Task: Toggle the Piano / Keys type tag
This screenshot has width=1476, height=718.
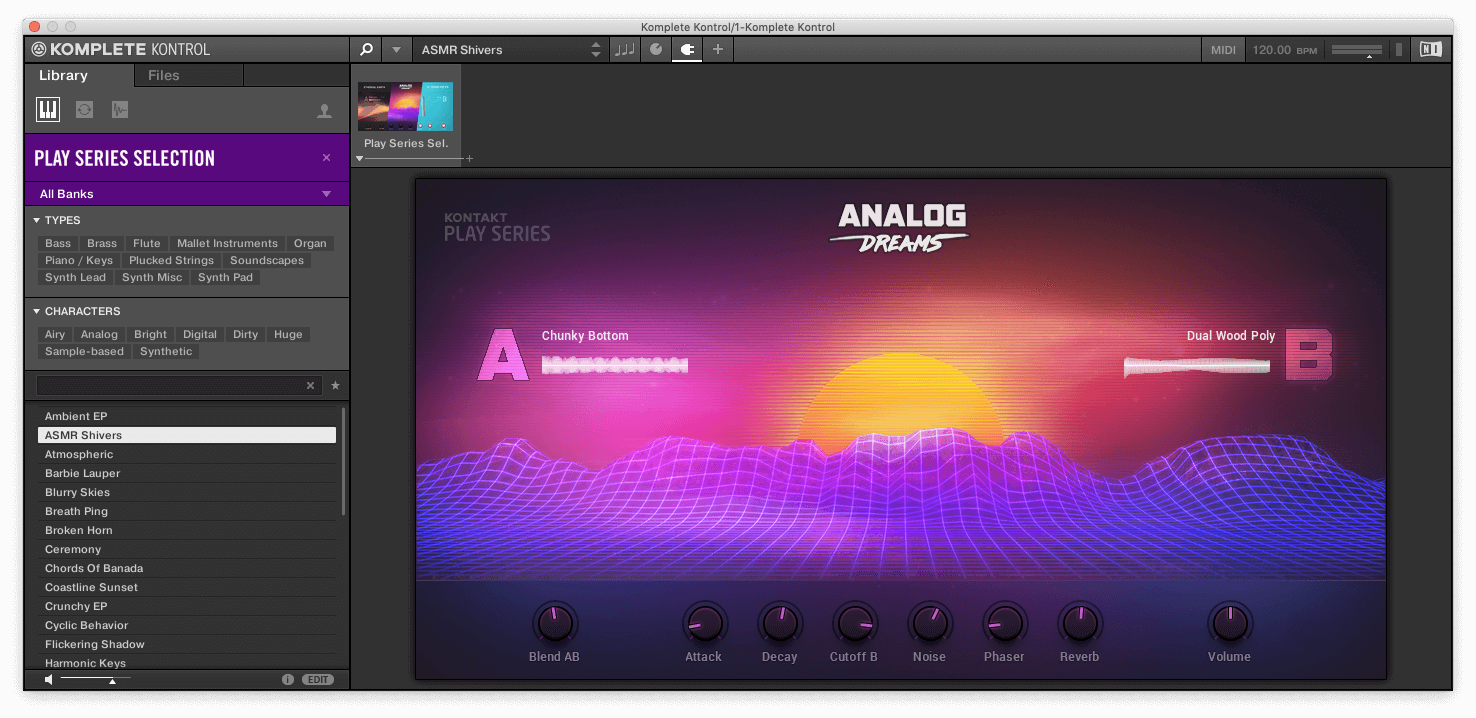Action: (x=79, y=260)
